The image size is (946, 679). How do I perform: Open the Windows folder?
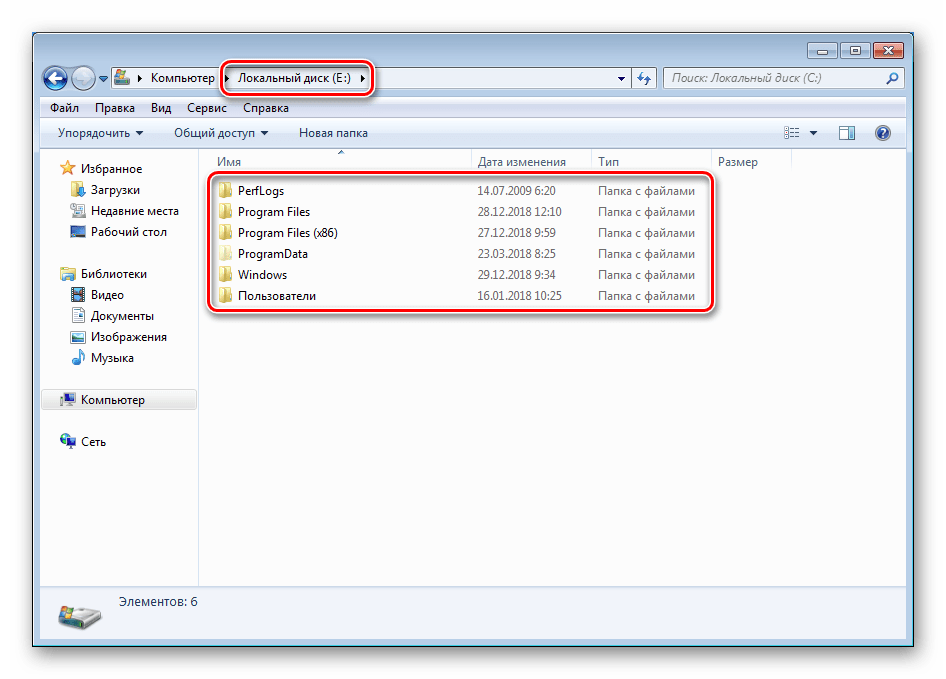(x=262, y=275)
